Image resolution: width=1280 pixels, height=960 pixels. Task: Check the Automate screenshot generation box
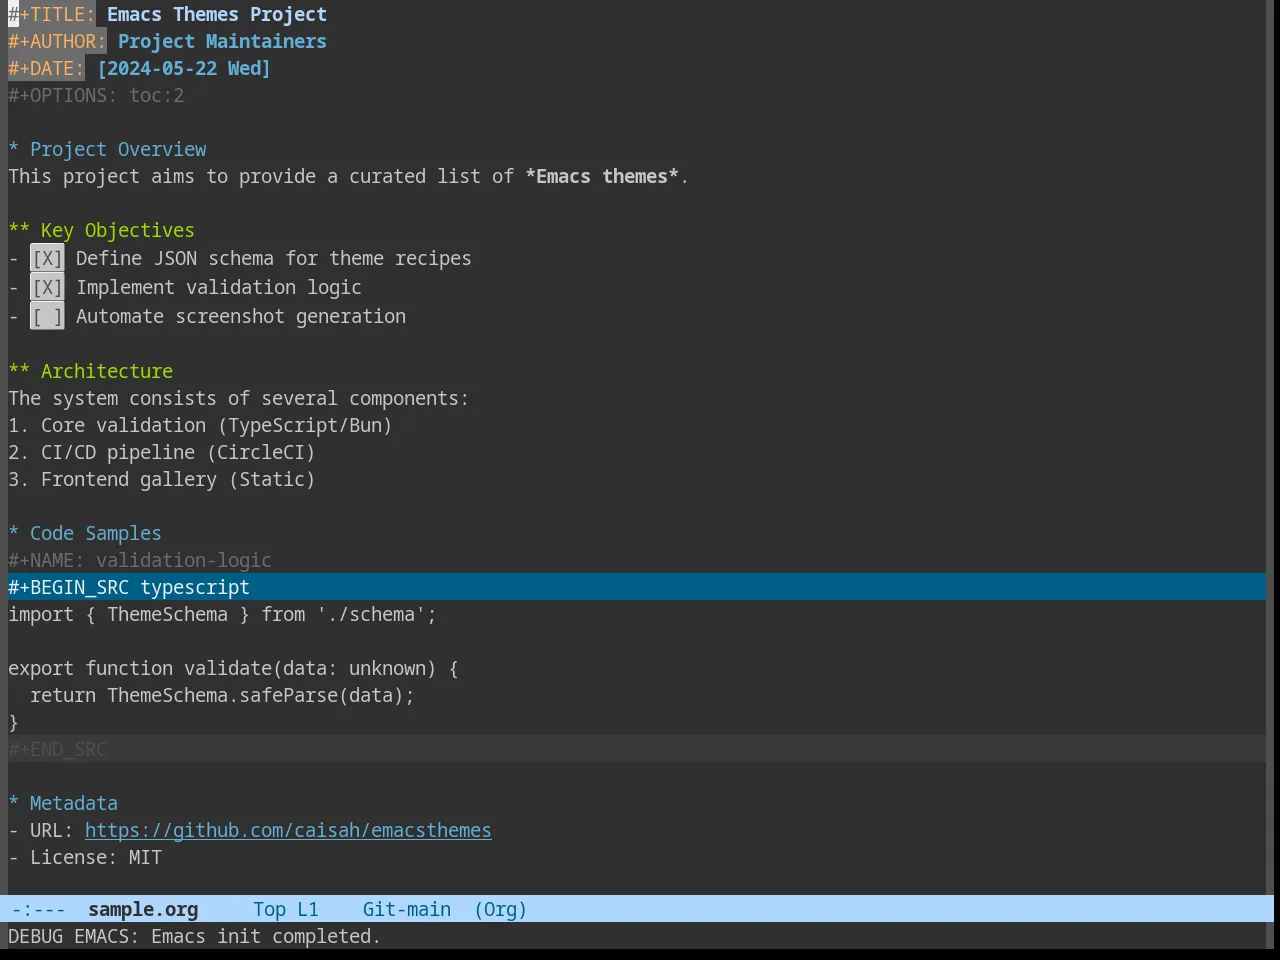[47, 317]
